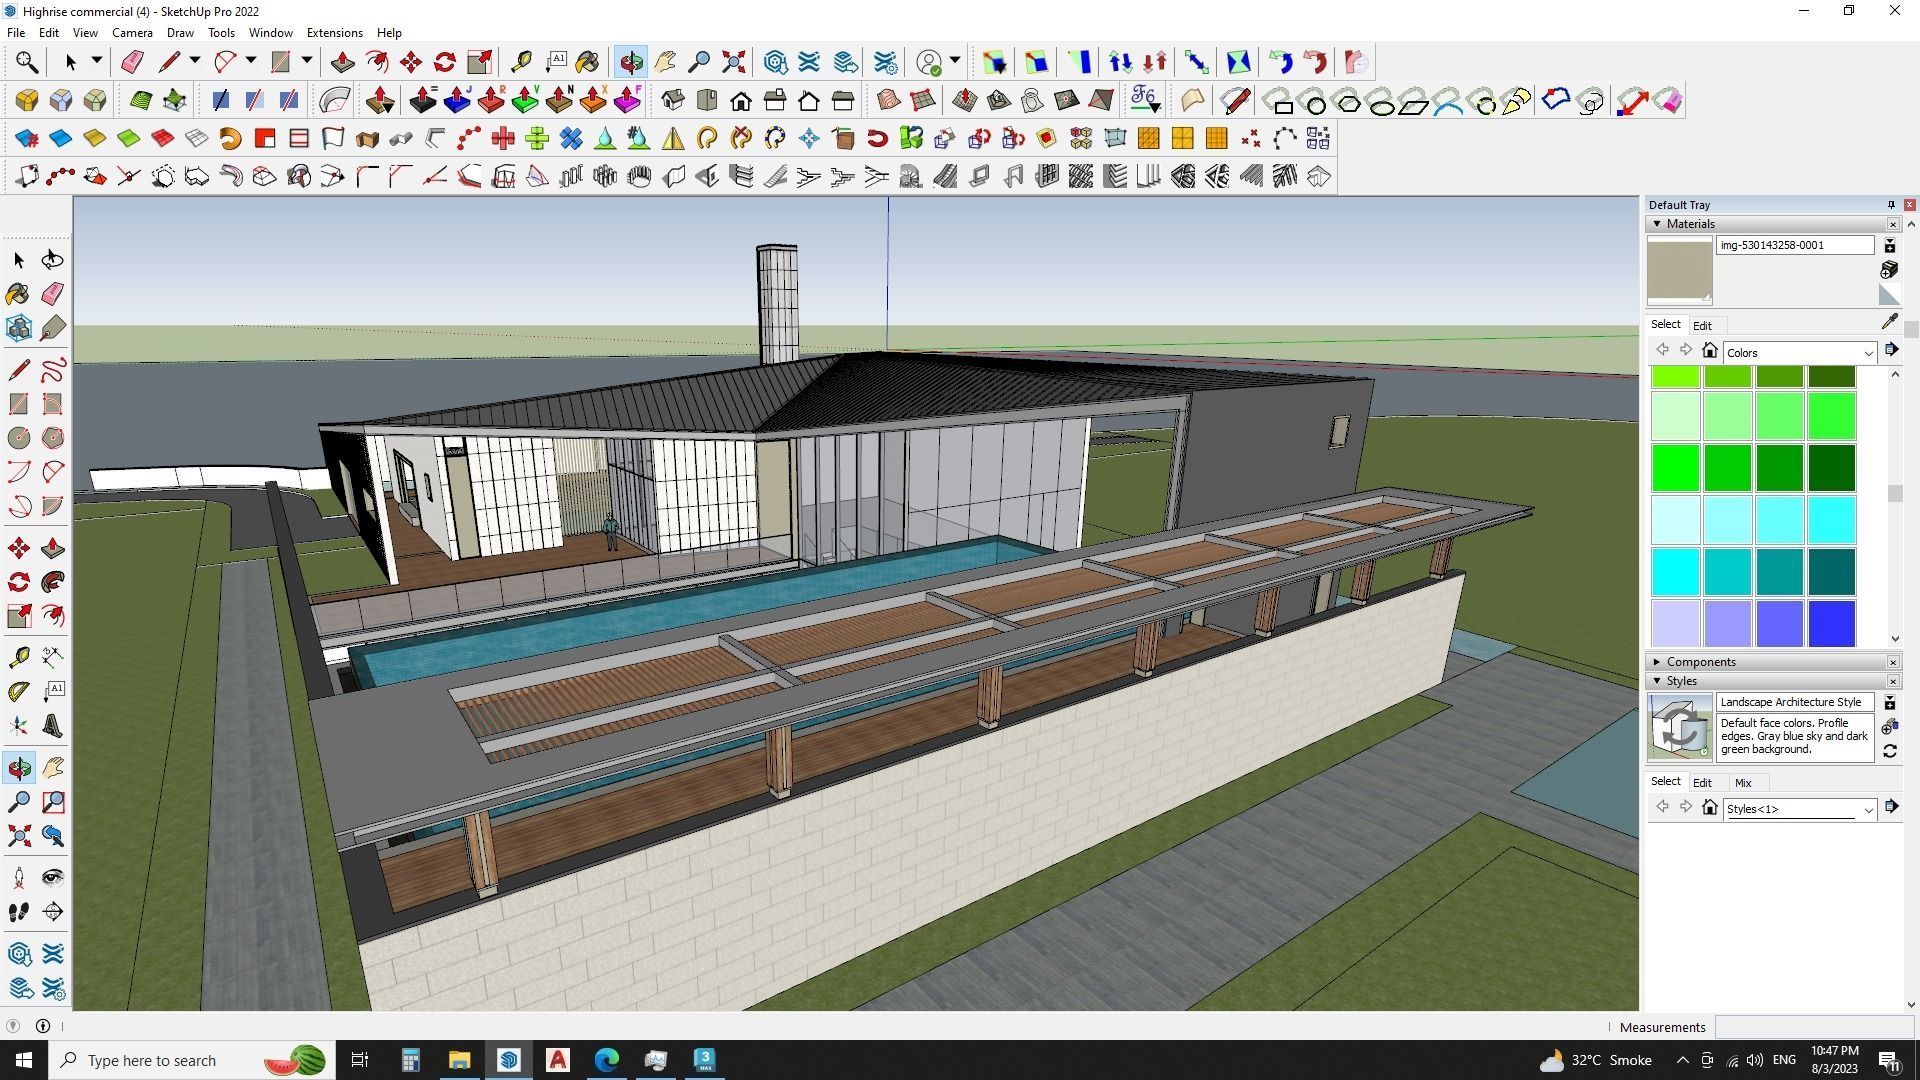Image resolution: width=1920 pixels, height=1080 pixels.
Task: Select the Pan hand tool
Action: pos(53,768)
